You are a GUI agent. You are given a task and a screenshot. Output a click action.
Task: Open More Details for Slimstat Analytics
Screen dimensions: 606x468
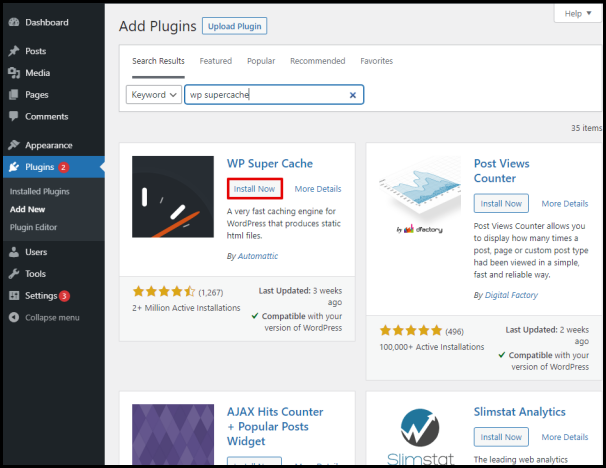tap(565, 437)
